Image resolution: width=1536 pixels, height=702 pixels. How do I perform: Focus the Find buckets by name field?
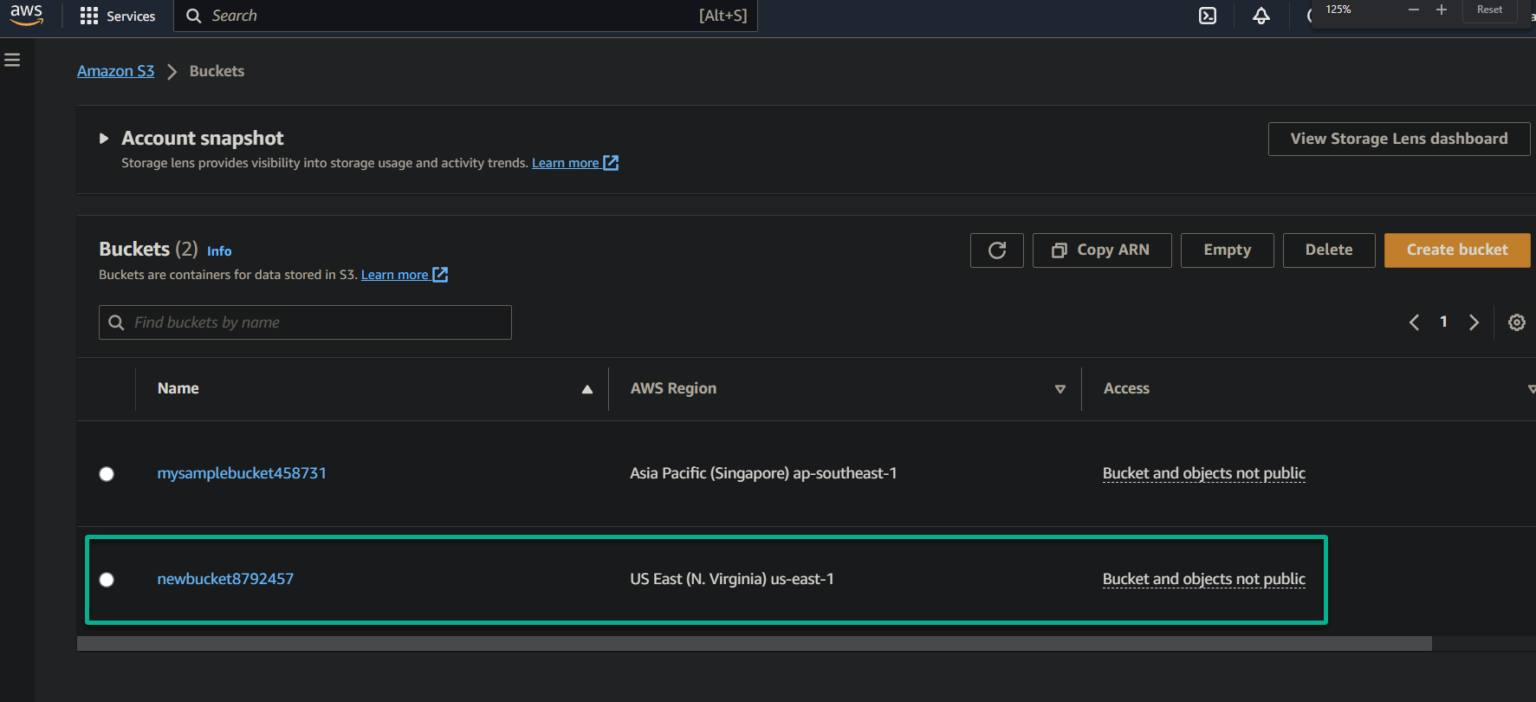click(x=305, y=322)
